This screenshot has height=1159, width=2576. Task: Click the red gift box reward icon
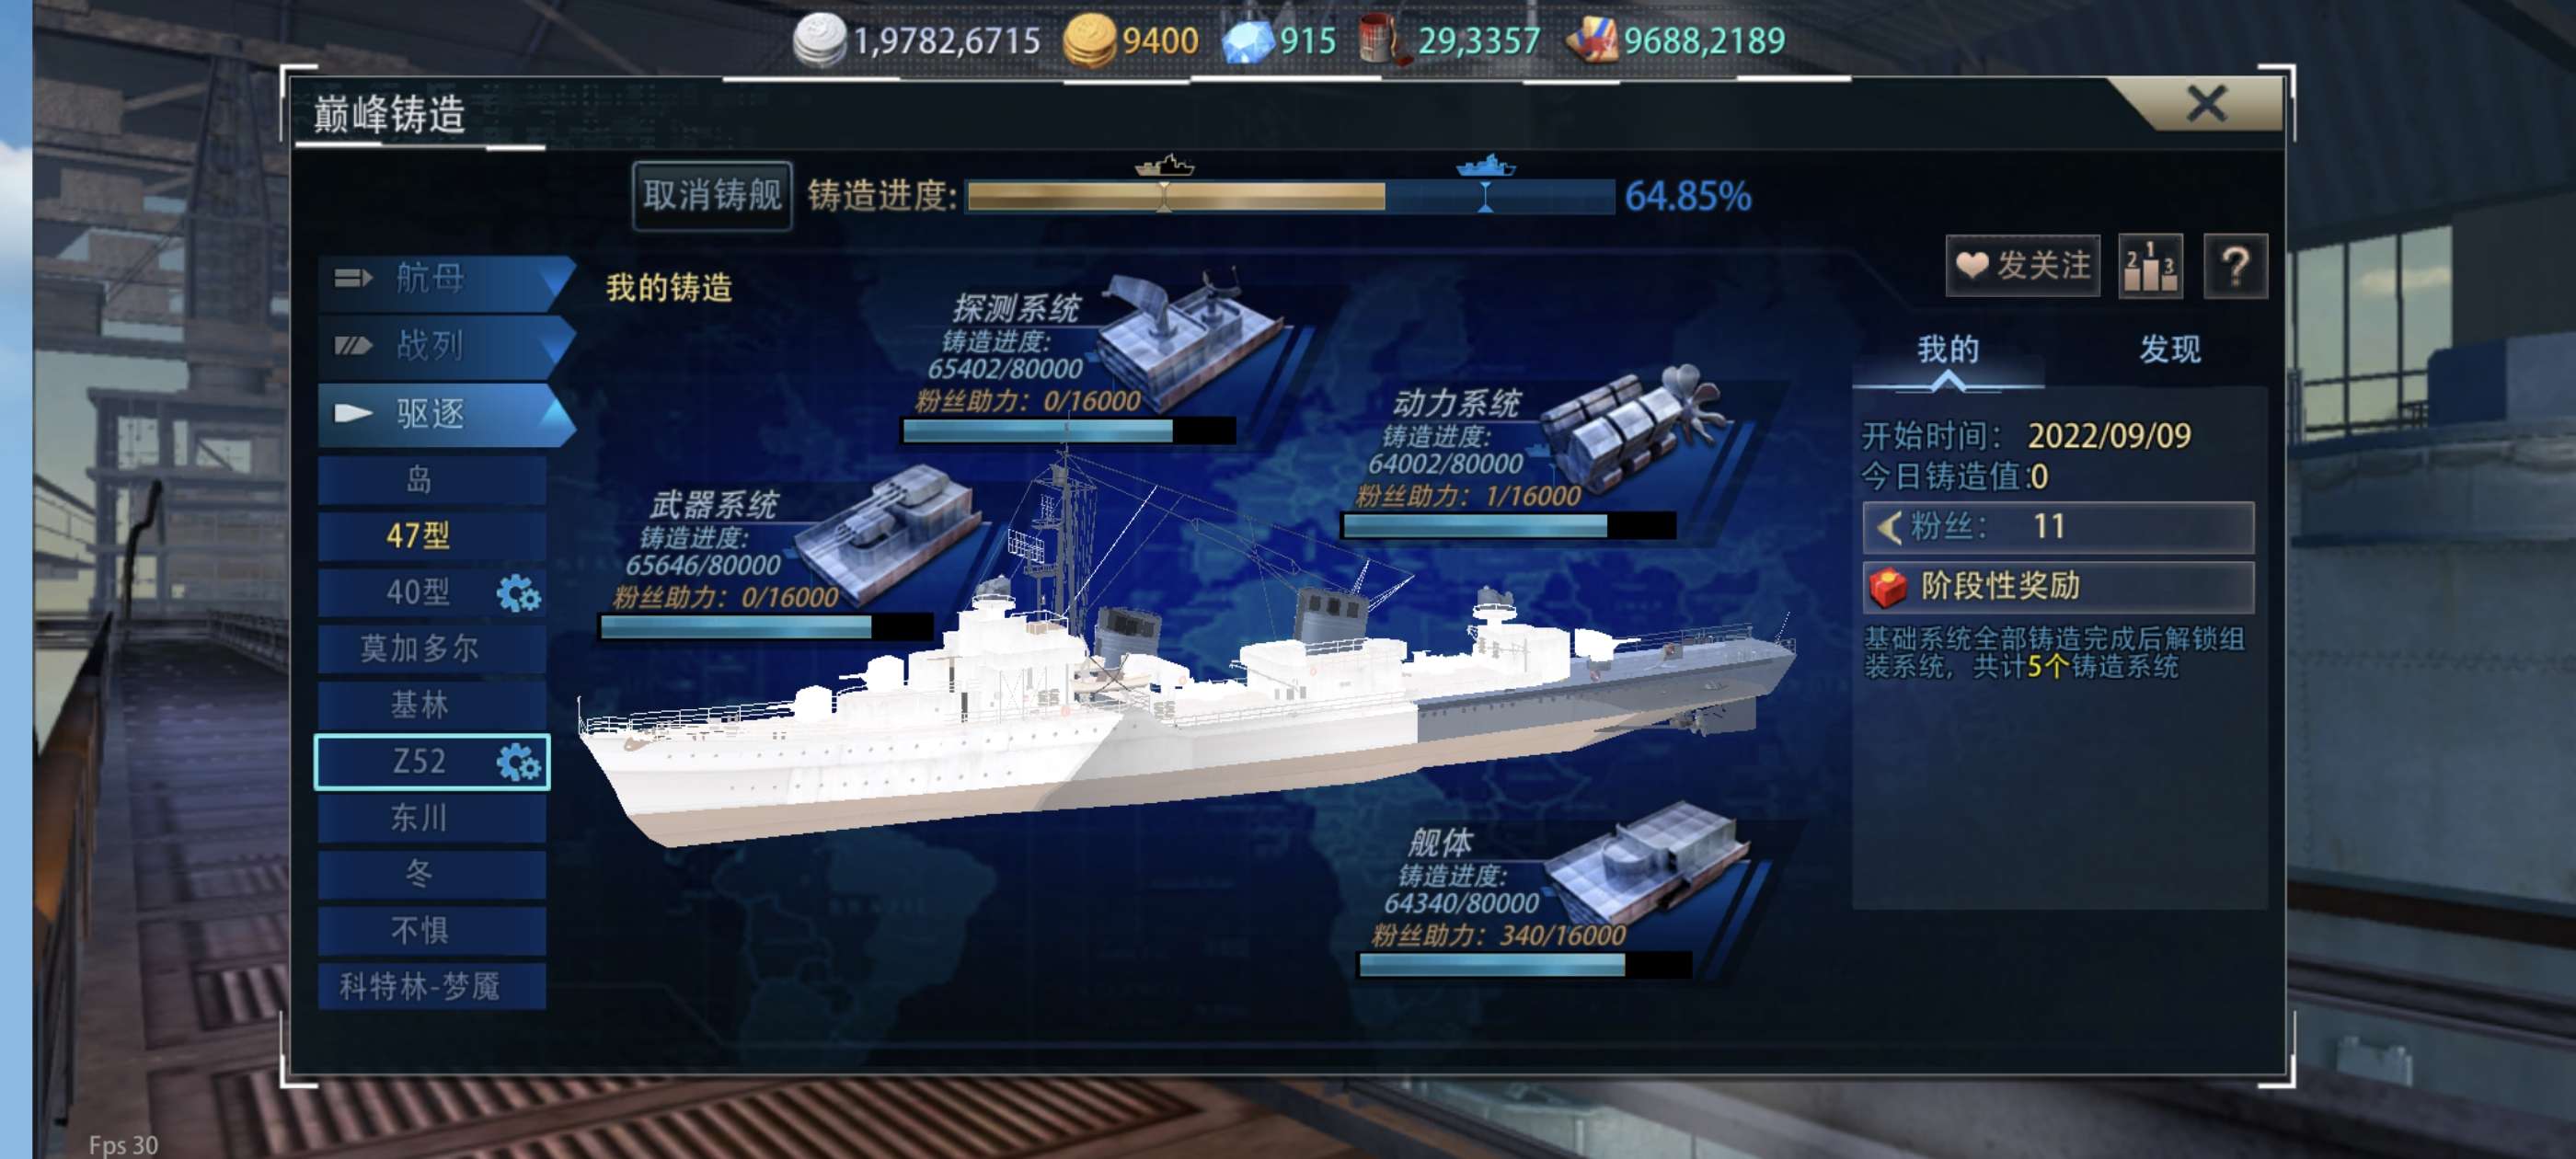pyautogui.click(x=1888, y=587)
